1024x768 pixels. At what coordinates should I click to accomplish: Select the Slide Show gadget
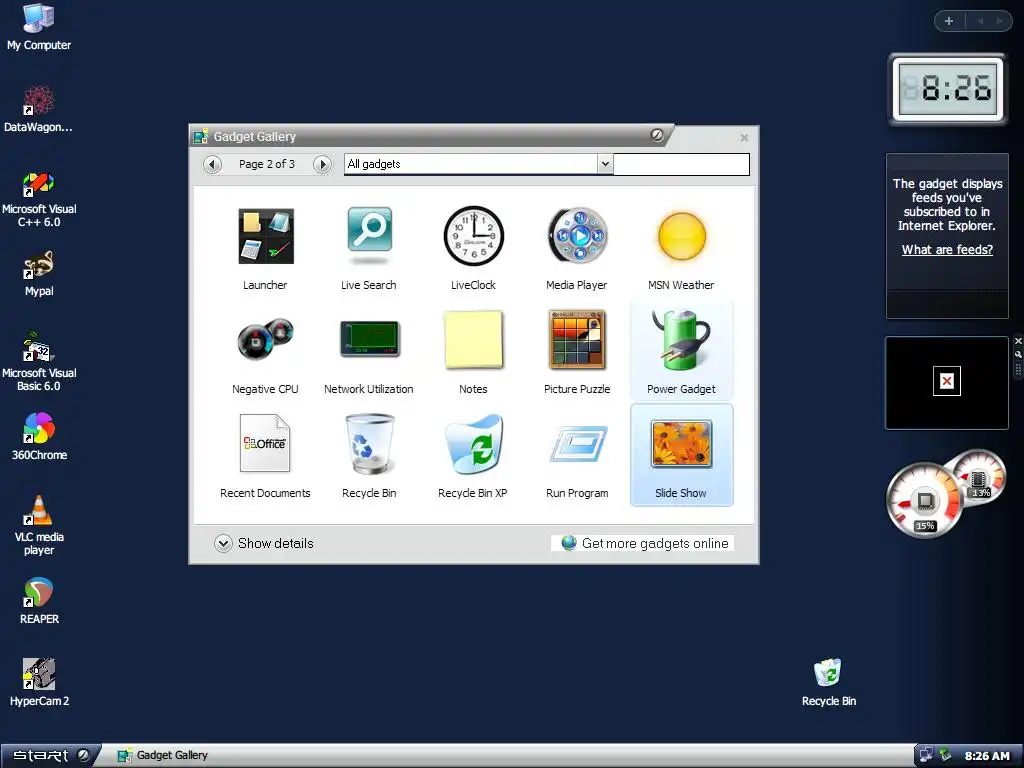pyautogui.click(x=681, y=455)
